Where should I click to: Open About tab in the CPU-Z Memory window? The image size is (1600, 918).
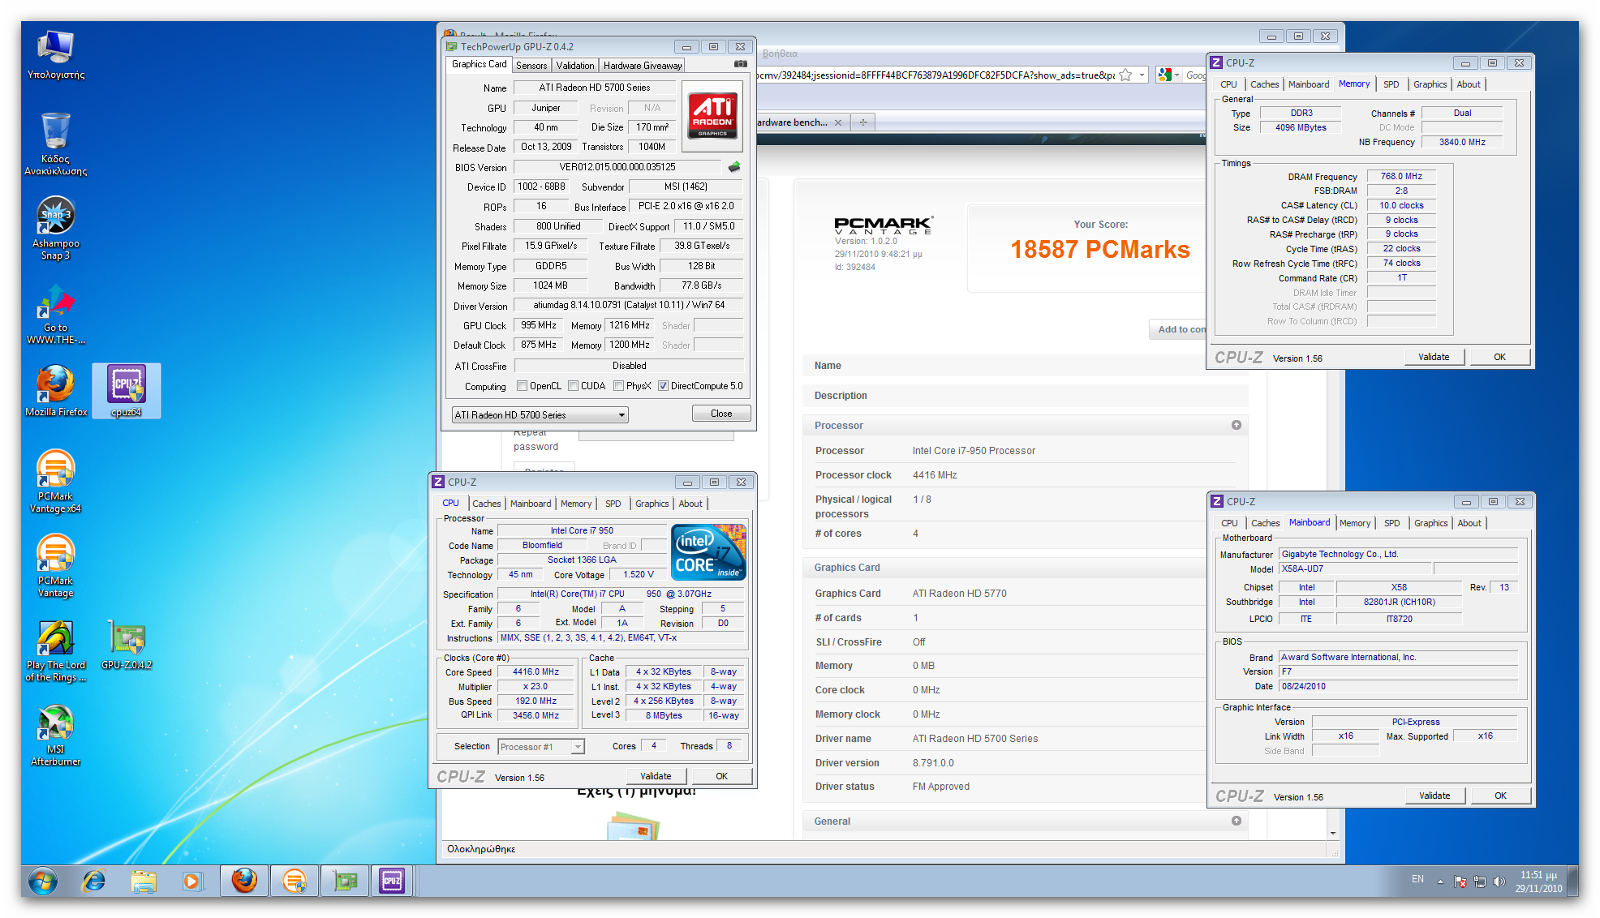pos(1468,85)
